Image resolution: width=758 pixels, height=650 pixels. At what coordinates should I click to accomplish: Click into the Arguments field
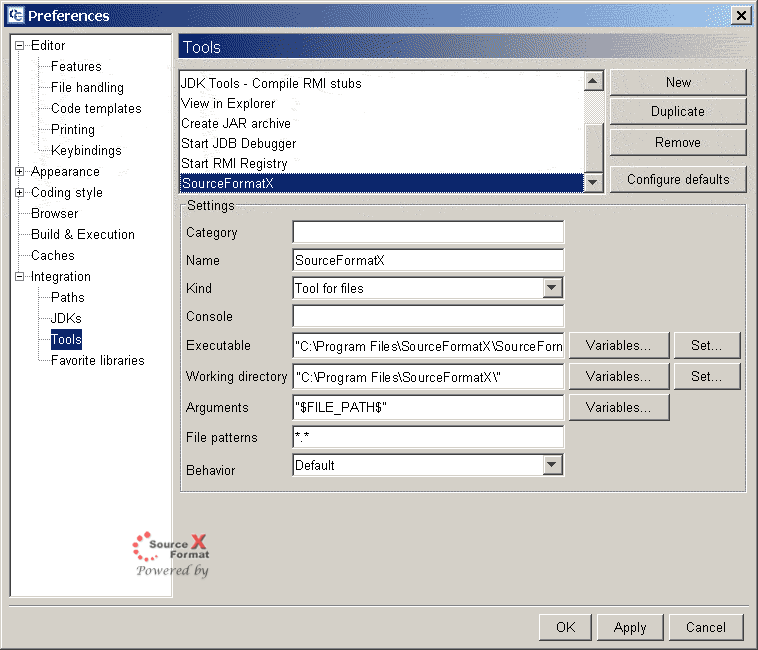(x=428, y=407)
